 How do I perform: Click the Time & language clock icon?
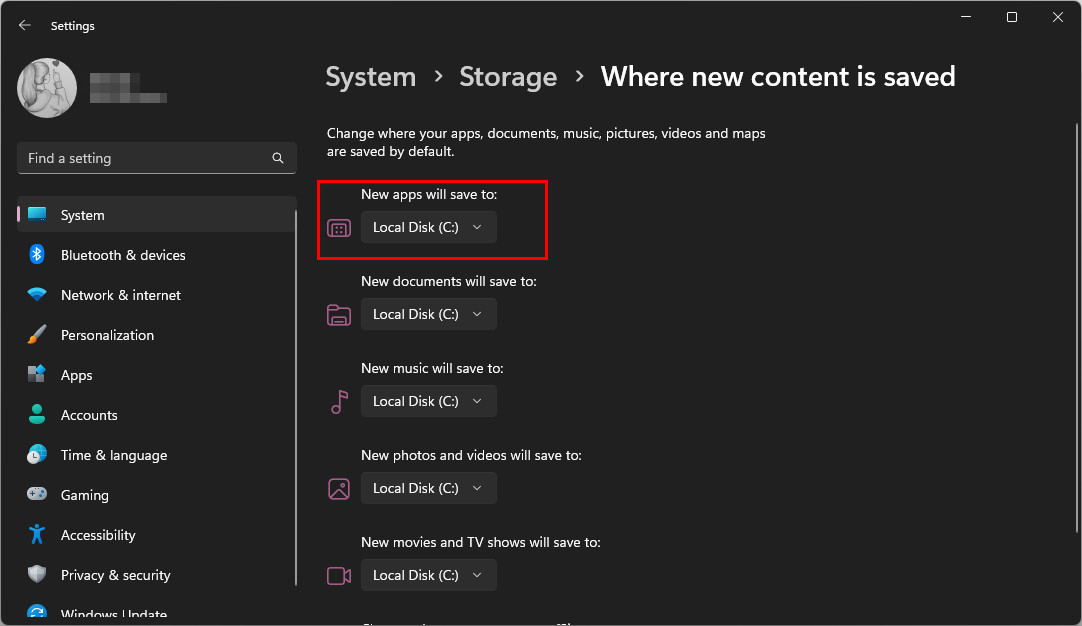pyautogui.click(x=37, y=455)
